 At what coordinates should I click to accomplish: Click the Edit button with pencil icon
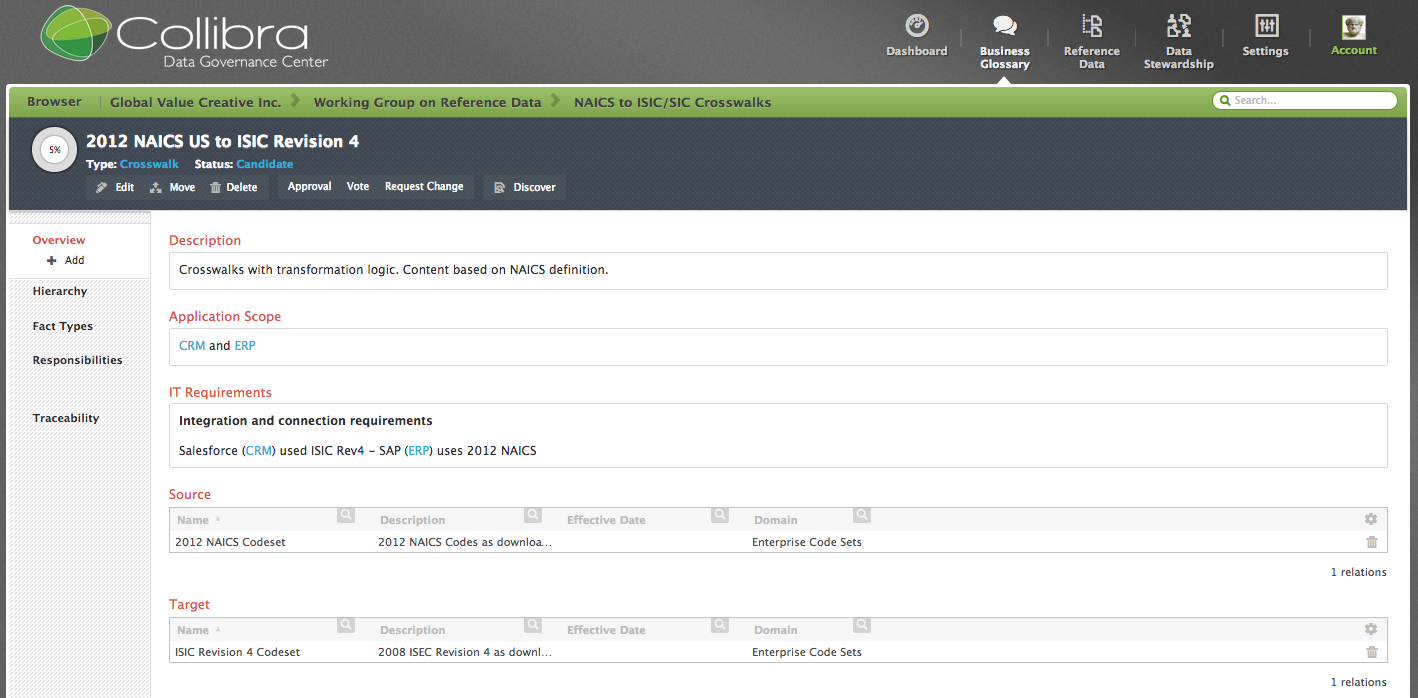point(115,187)
